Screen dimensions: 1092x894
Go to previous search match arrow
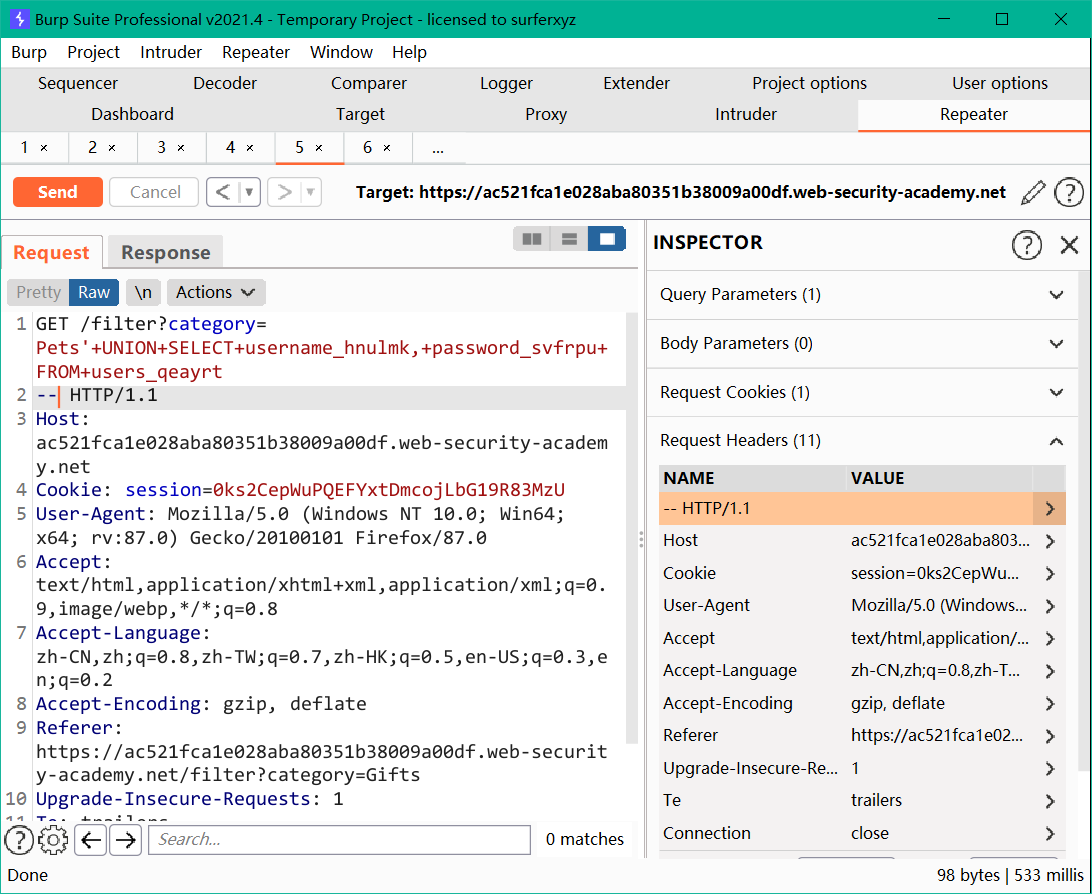click(91, 840)
